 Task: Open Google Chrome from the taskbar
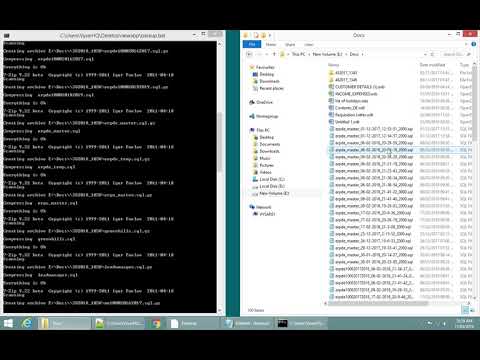(156, 323)
